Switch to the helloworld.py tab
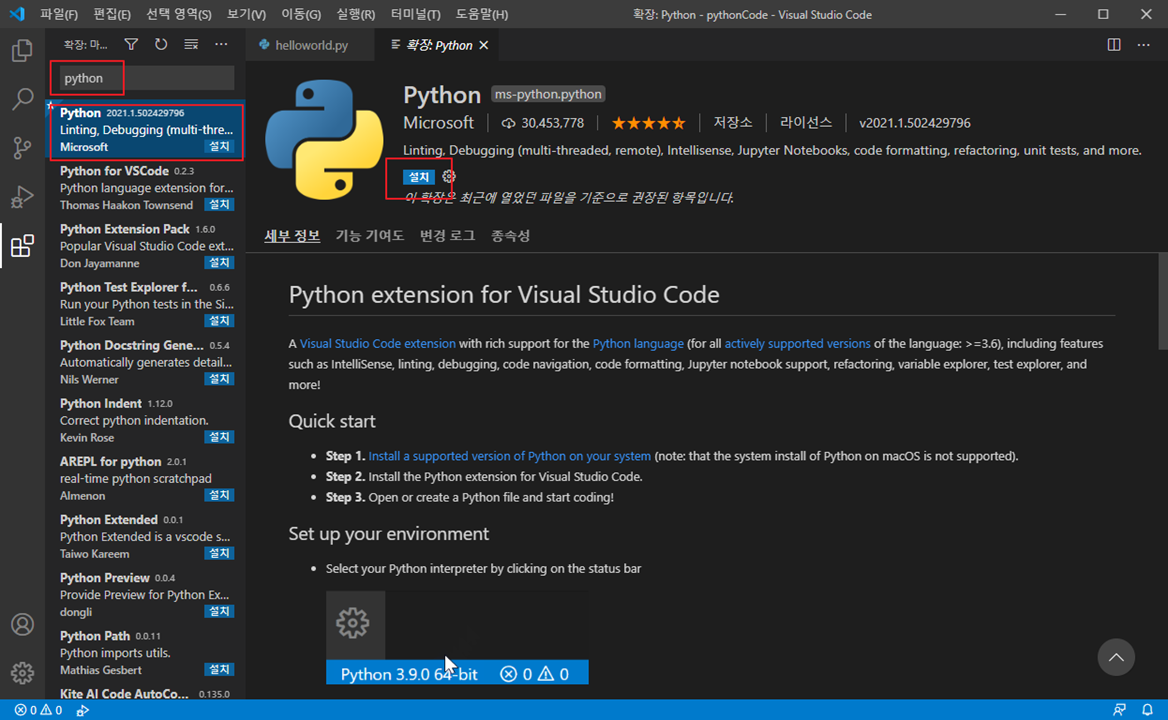 [311, 45]
